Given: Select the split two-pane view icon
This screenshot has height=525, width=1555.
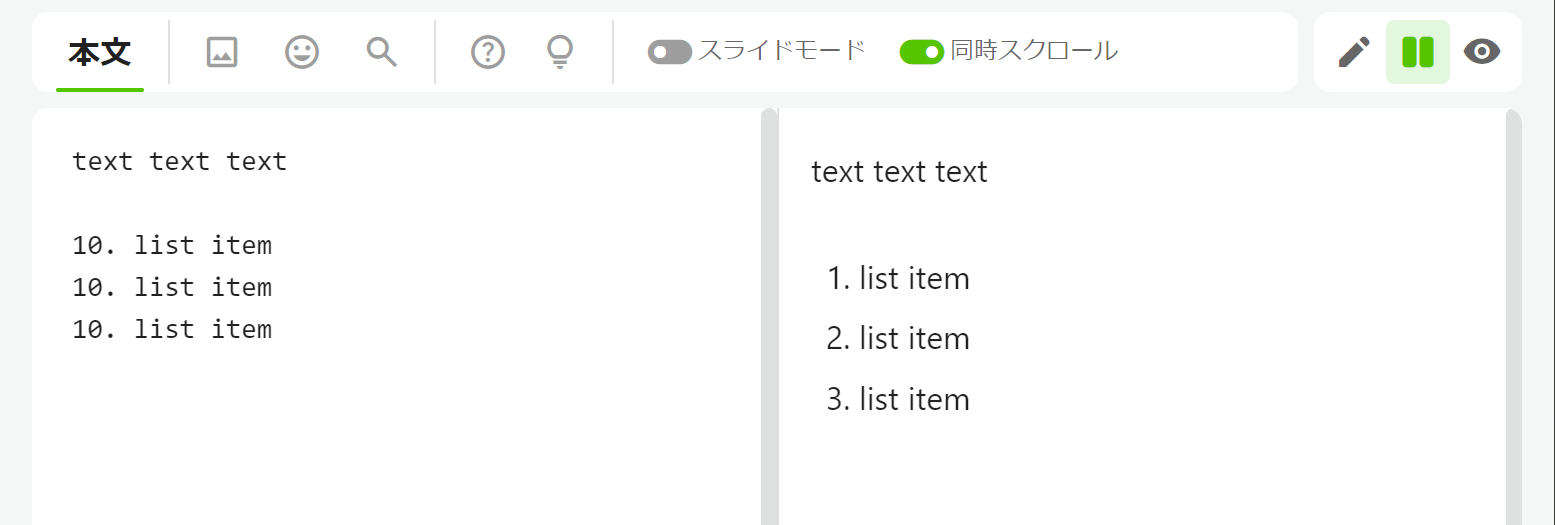Looking at the screenshot, I should (x=1418, y=52).
